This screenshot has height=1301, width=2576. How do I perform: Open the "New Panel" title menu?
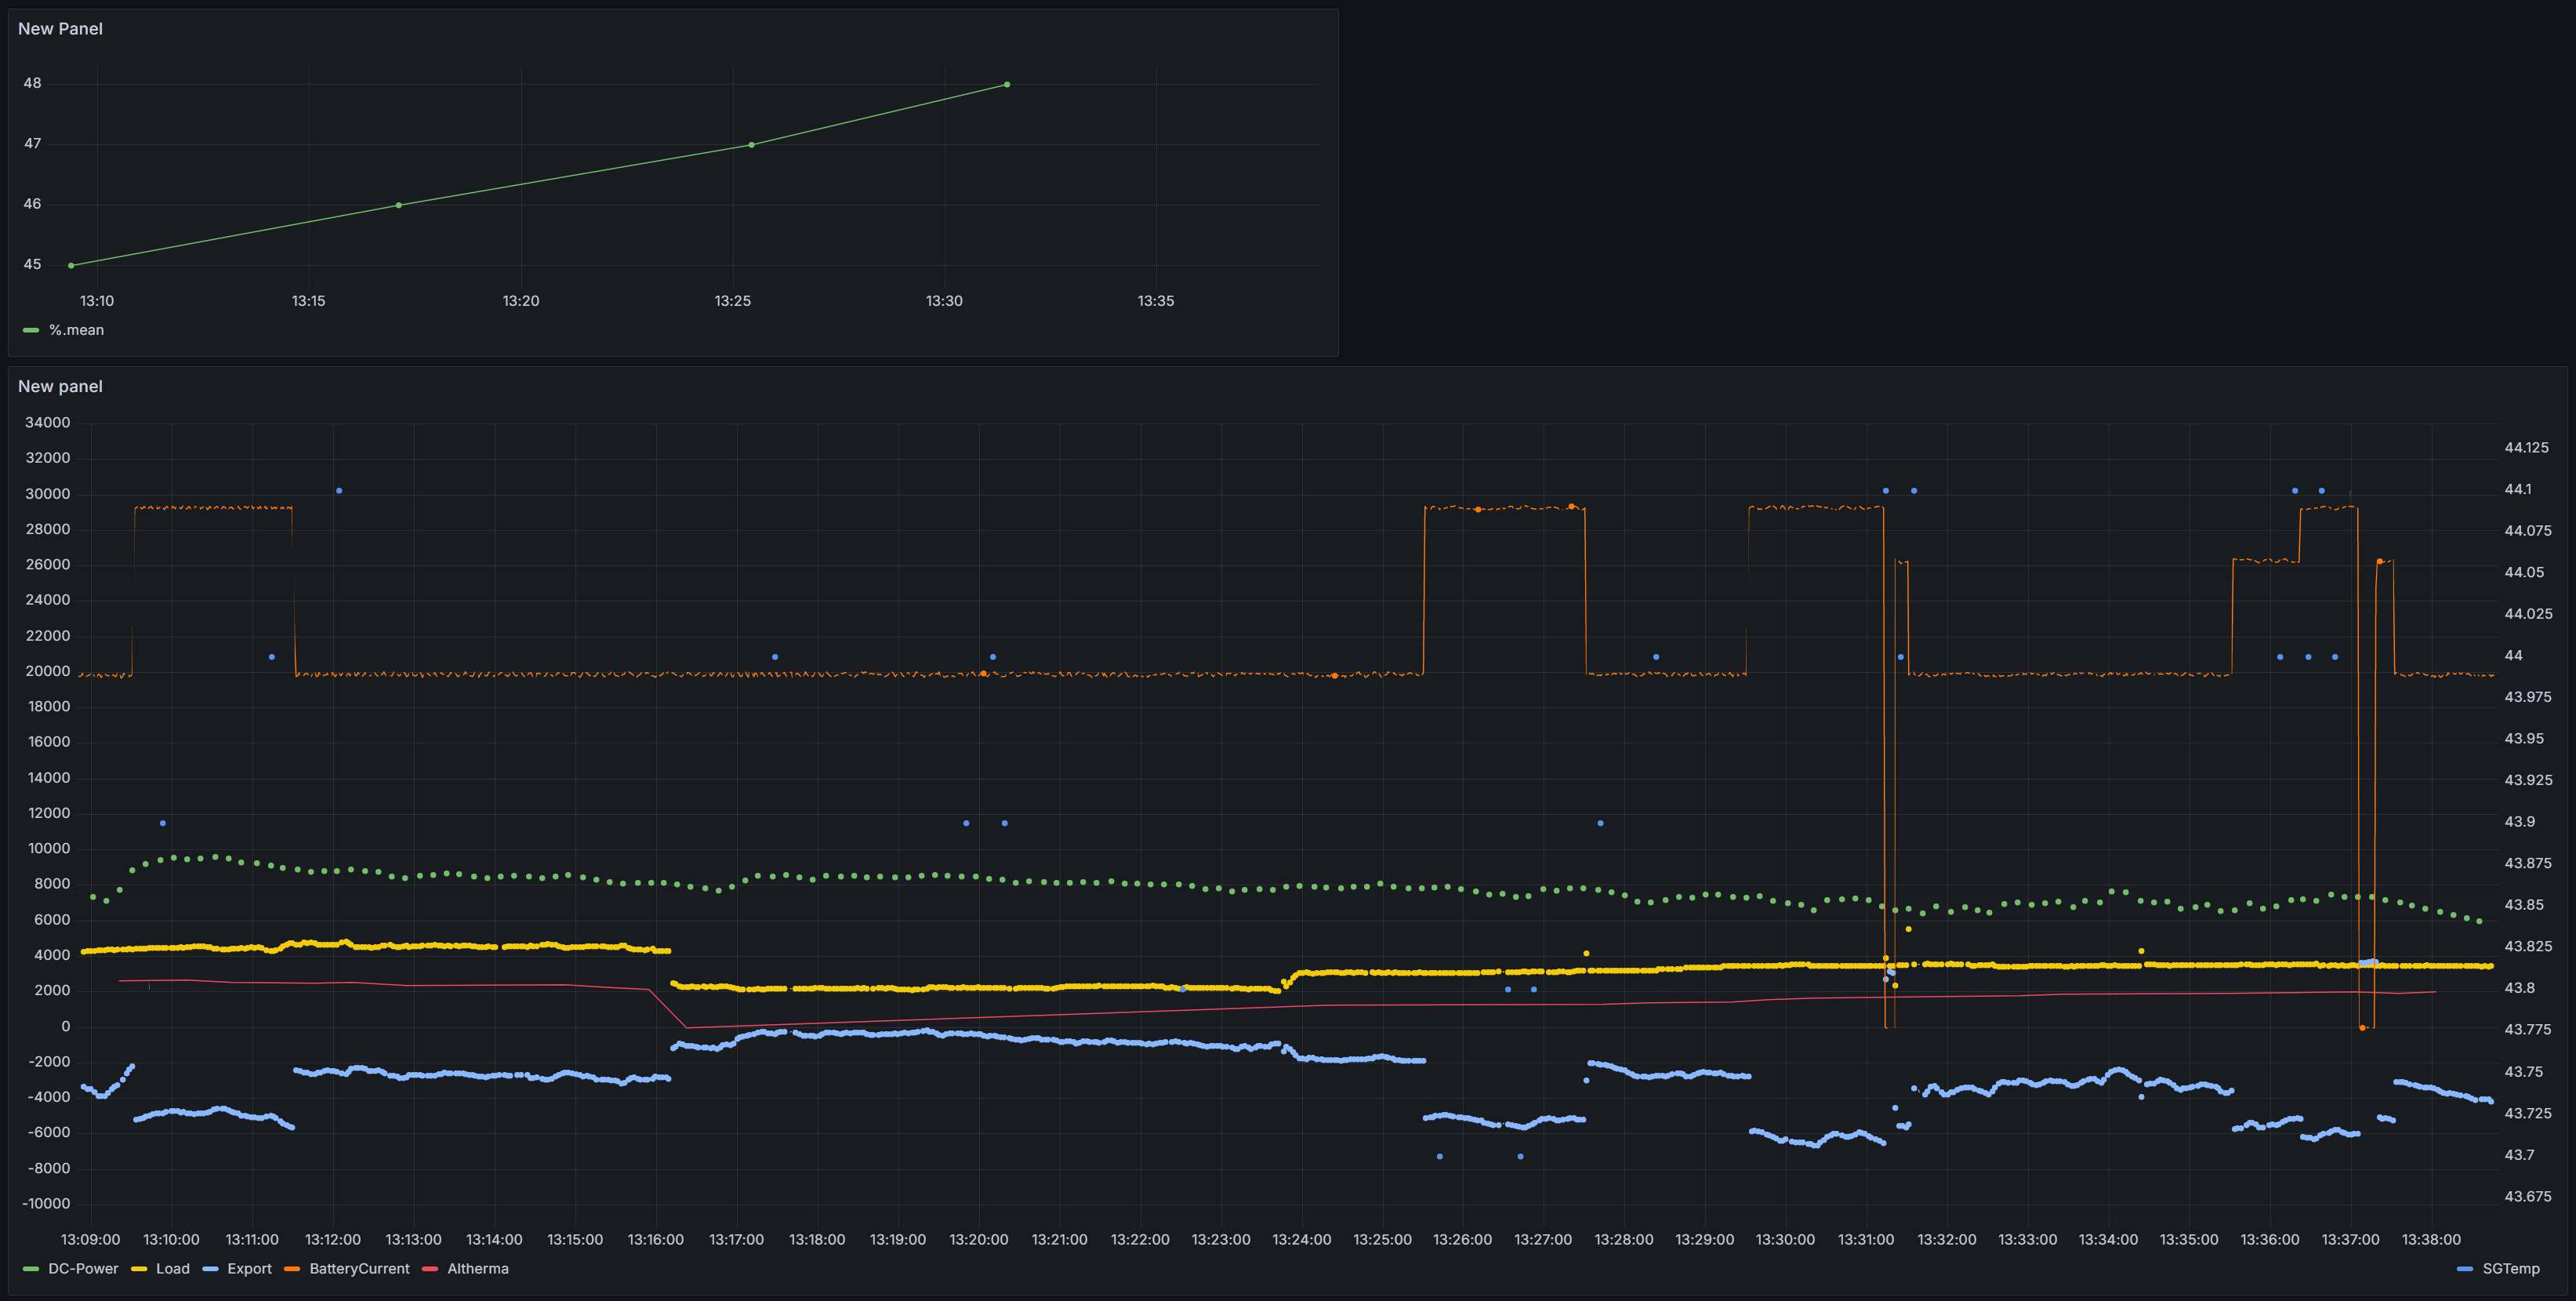tap(60, 29)
